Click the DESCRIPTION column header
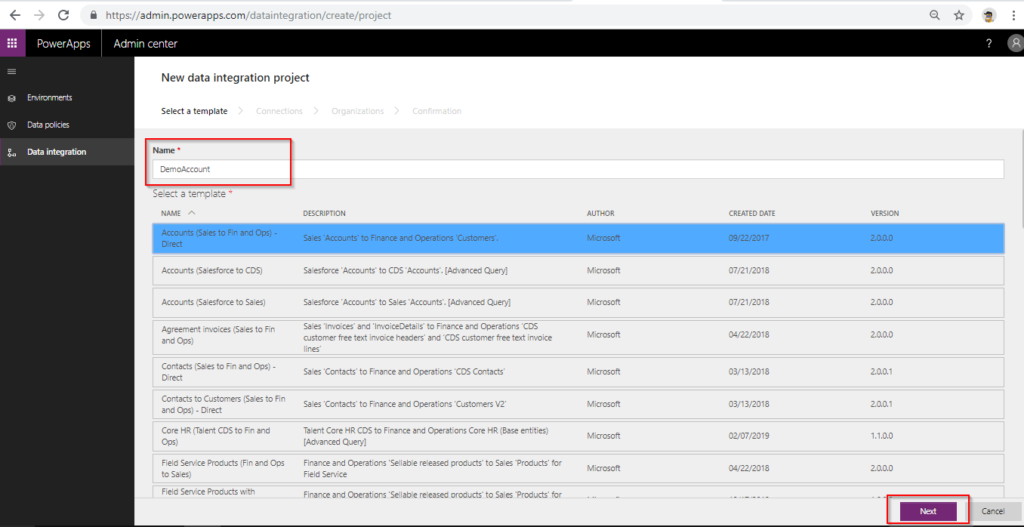Screen dimensions: 1024x527 [x=324, y=214]
